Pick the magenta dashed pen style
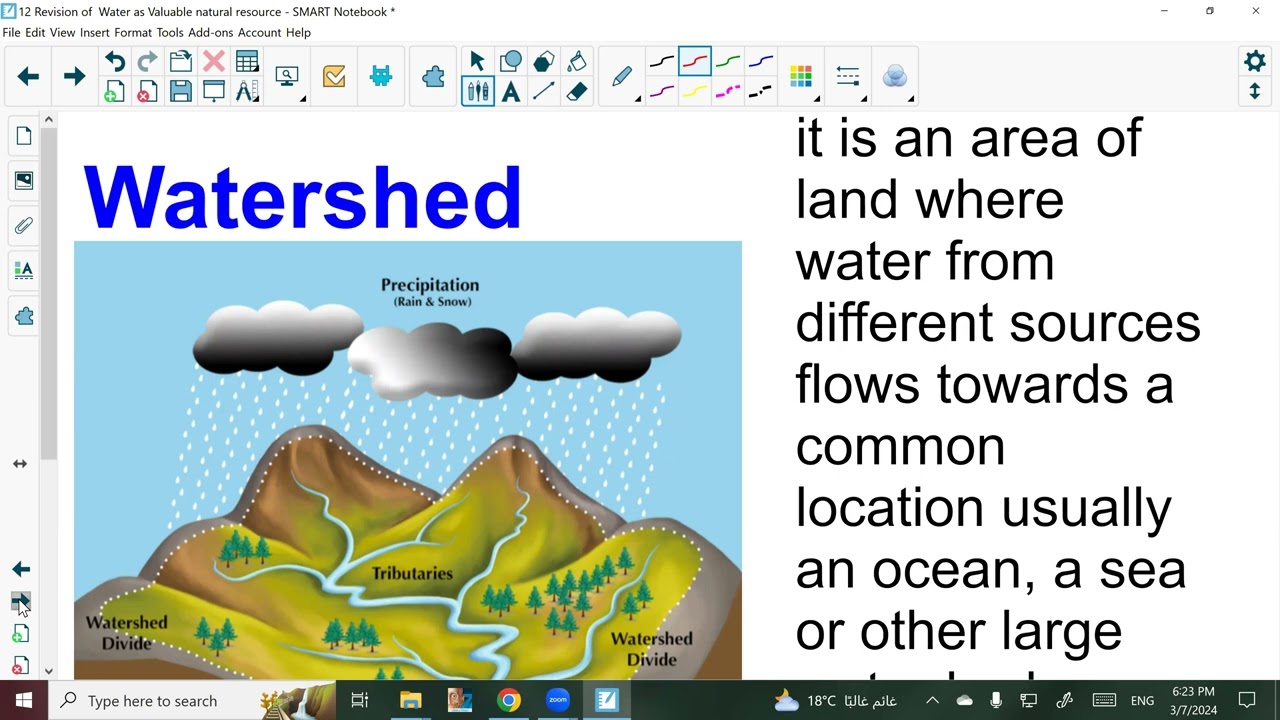Screen dimensions: 1280x720 pyautogui.click(x=728, y=92)
